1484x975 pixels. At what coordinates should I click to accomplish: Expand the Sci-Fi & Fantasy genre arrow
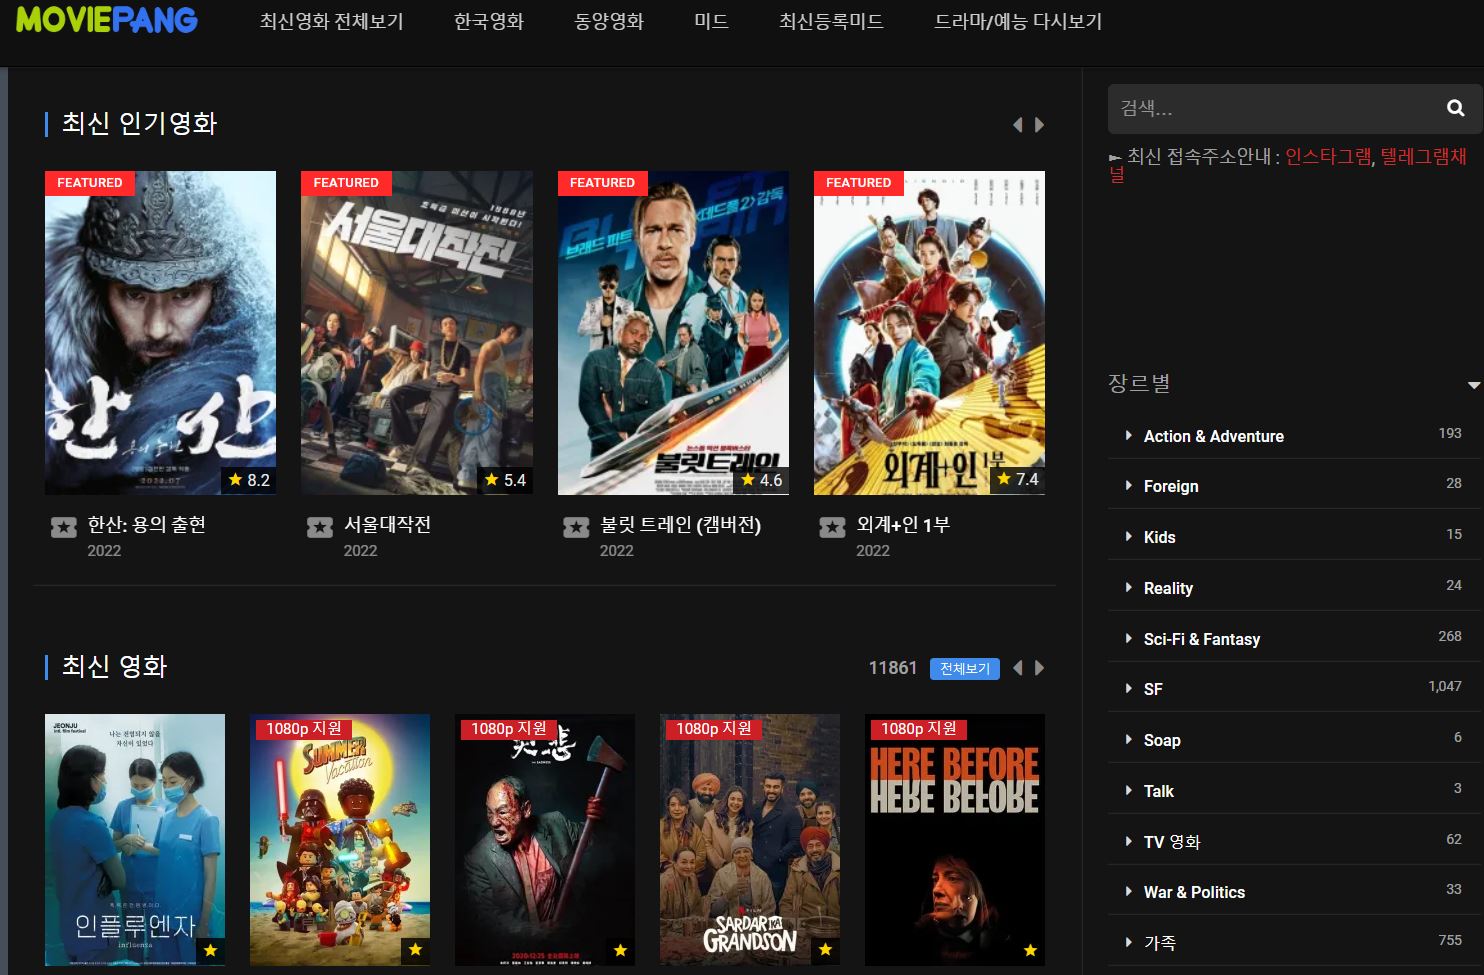[x=1128, y=638]
